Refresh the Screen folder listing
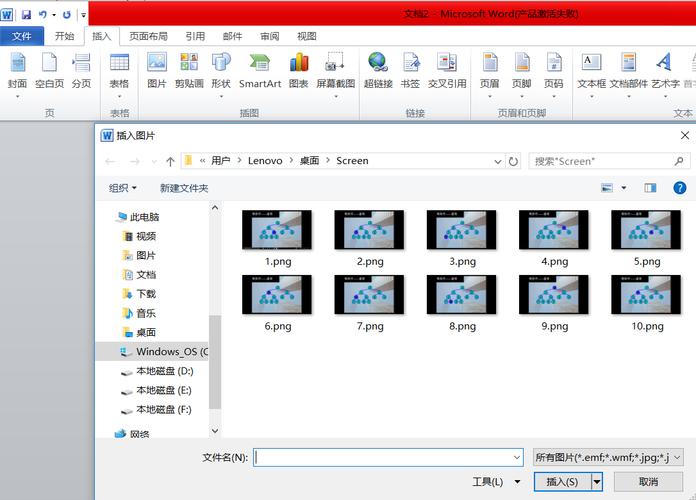696x500 pixels. pyautogui.click(x=513, y=161)
